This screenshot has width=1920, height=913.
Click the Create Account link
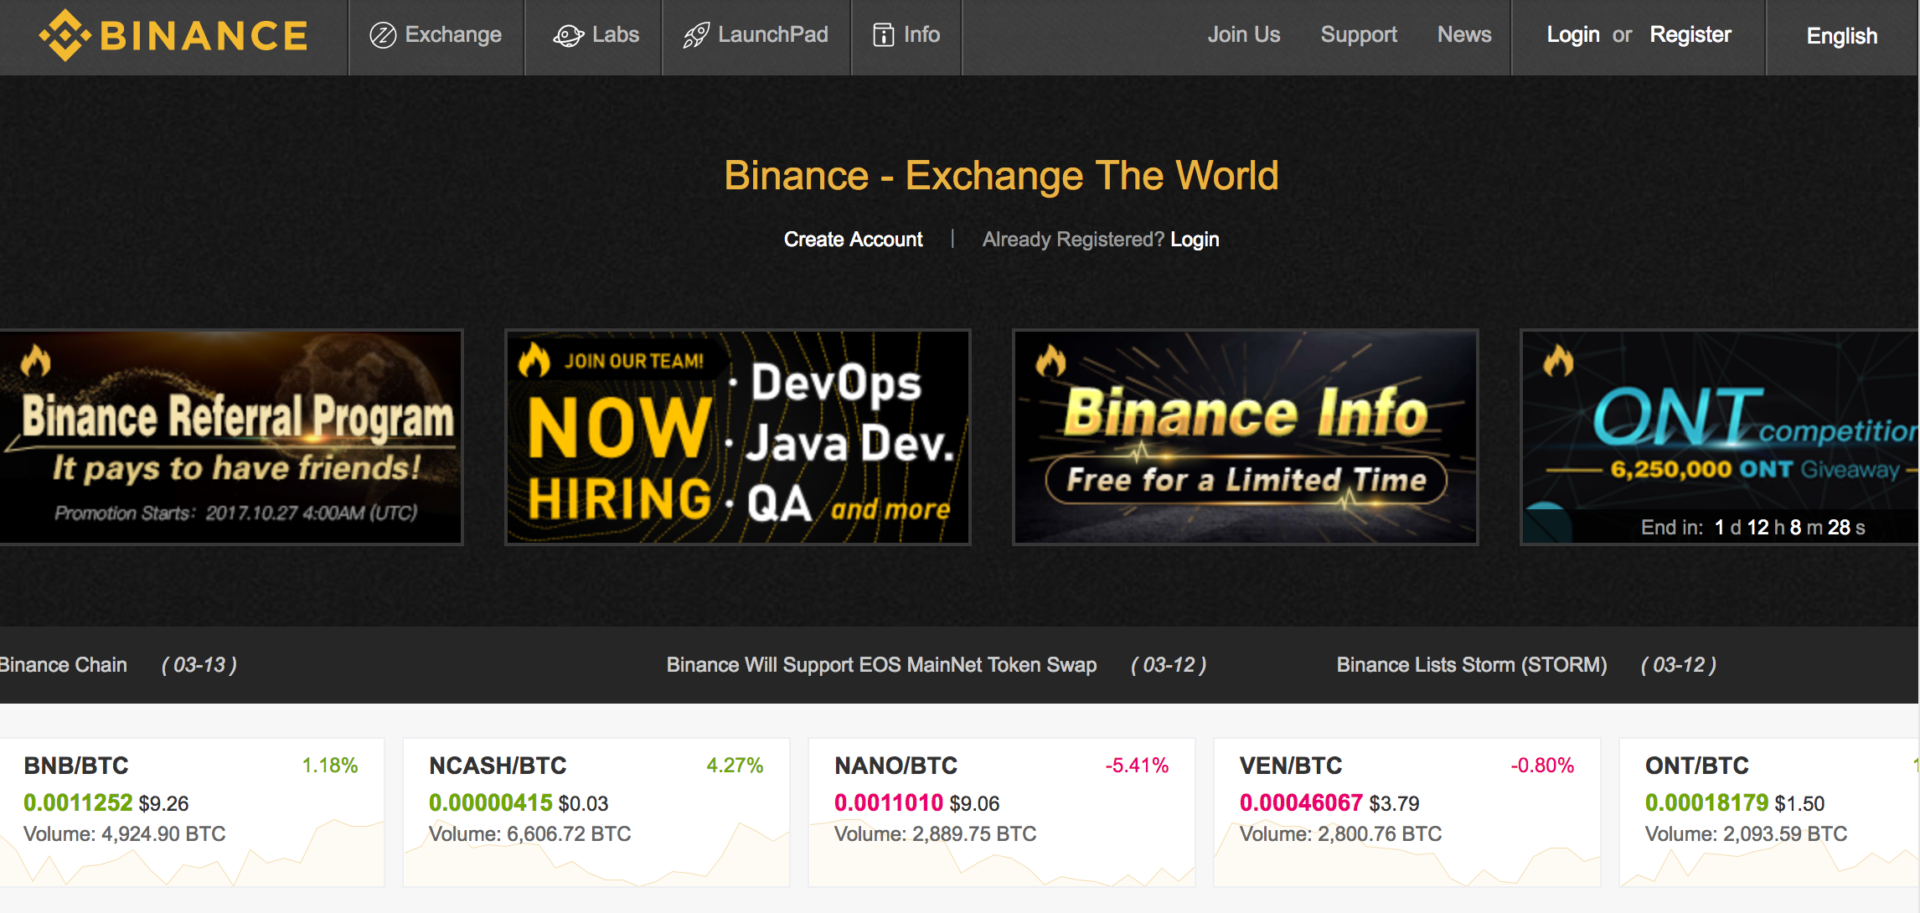[x=853, y=240]
